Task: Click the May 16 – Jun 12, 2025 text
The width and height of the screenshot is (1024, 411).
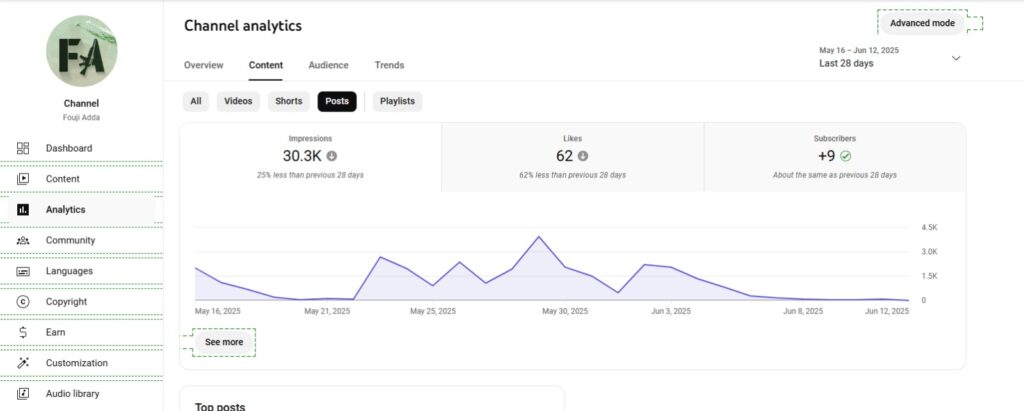Action: [859, 50]
